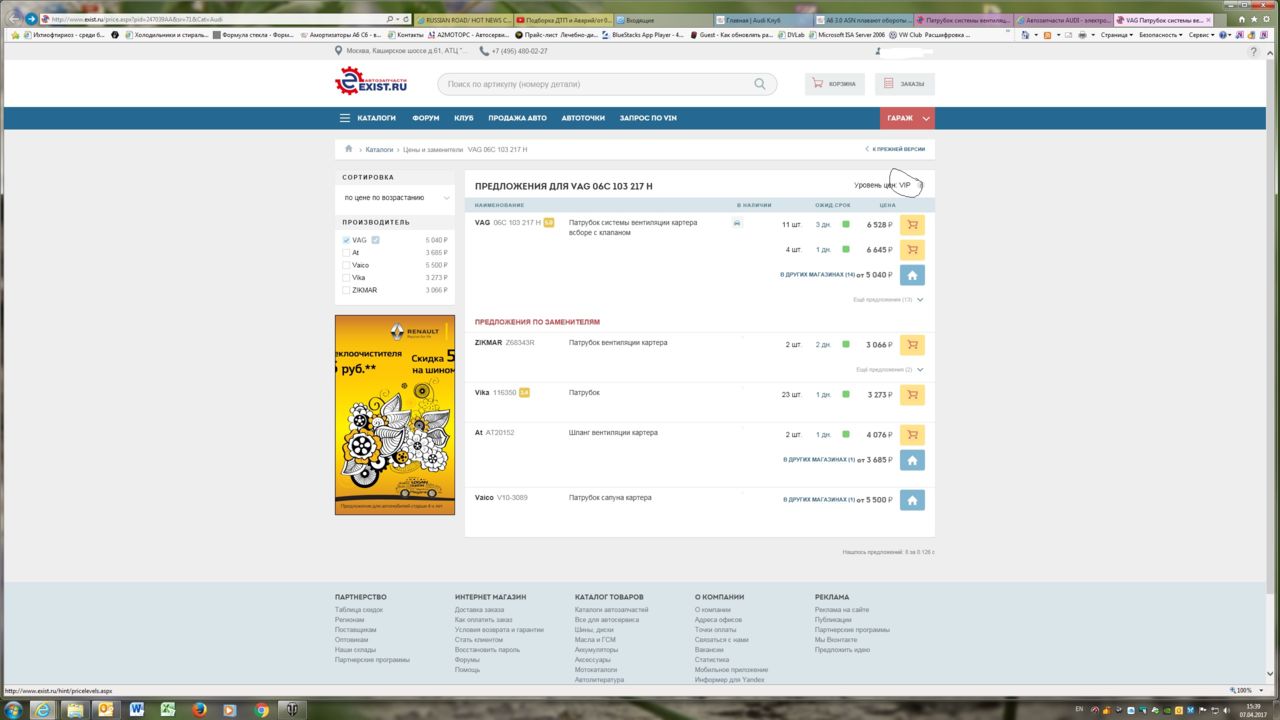Open the Гараж dropdown
Viewport: 1280px width, 720px height.
click(907, 118)
